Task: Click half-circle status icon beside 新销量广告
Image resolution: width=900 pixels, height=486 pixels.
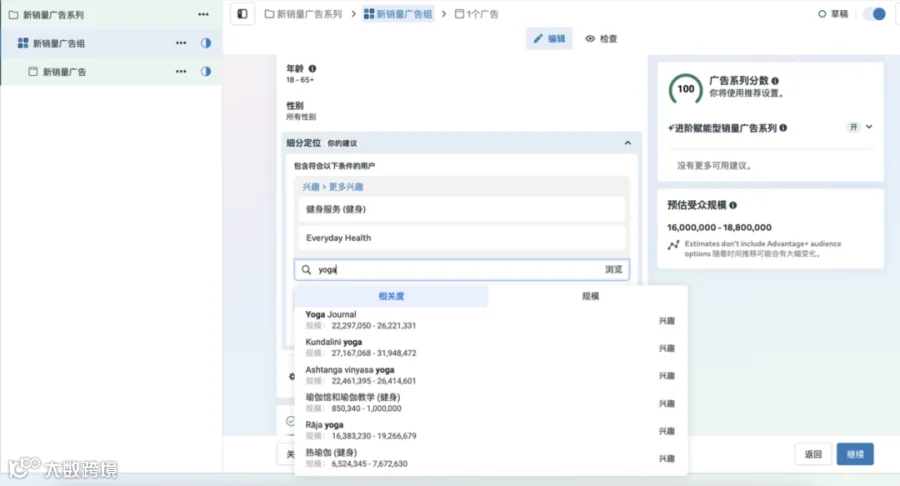Action: 205,71
